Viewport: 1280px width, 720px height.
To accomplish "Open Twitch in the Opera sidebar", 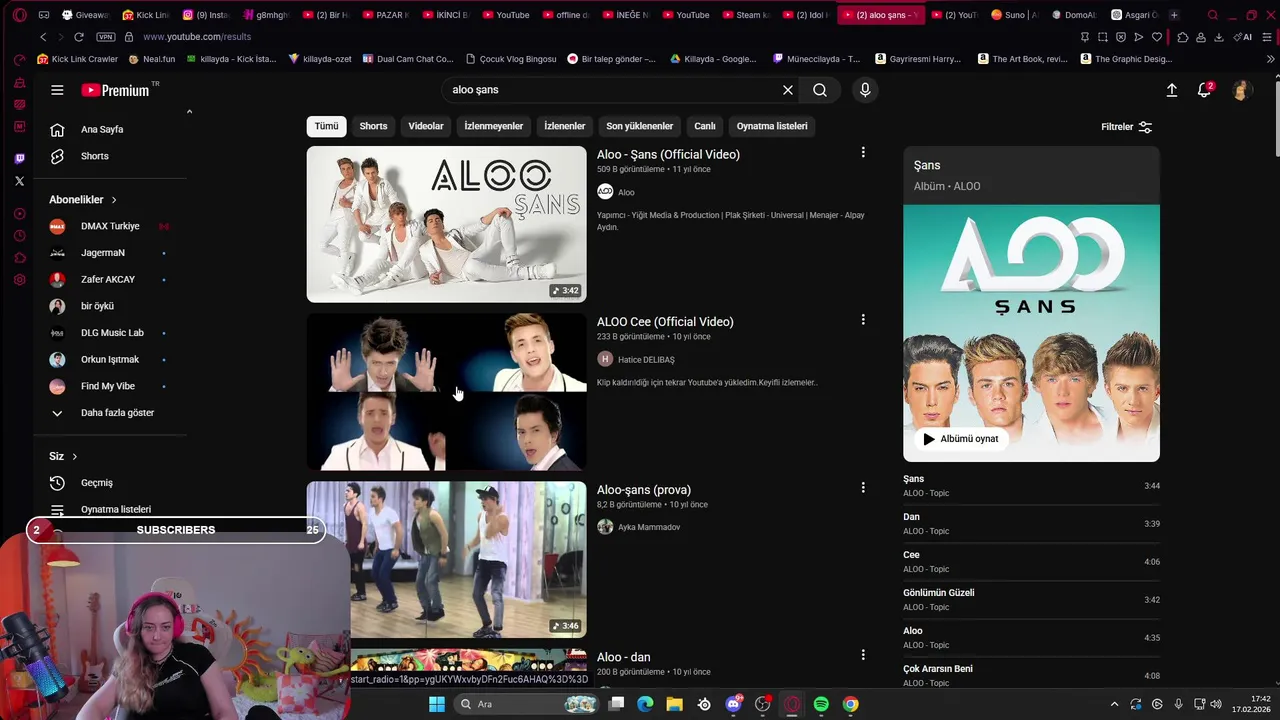I will (x=19, y=159).
